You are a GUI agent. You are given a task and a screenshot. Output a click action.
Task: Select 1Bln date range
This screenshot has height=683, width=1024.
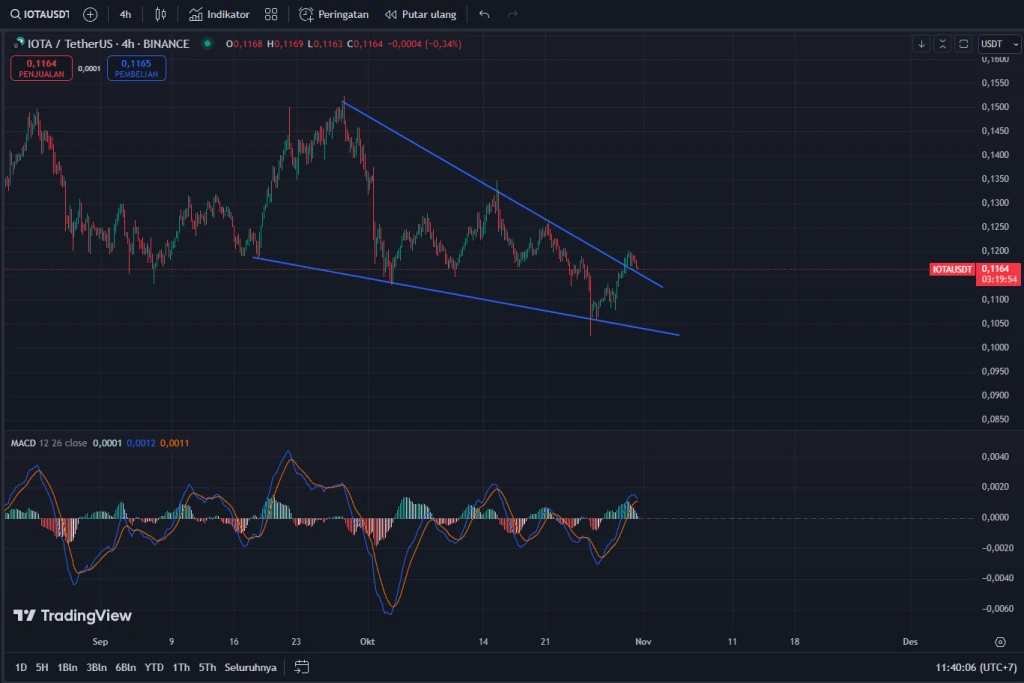coord(67,667)
